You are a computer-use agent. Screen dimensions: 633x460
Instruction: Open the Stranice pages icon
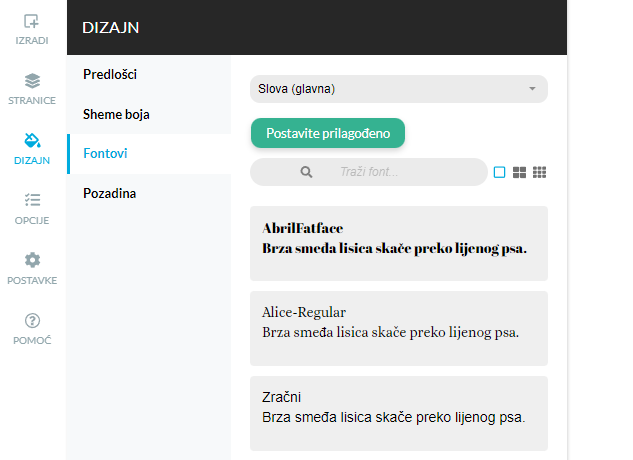tap(32, 81)
